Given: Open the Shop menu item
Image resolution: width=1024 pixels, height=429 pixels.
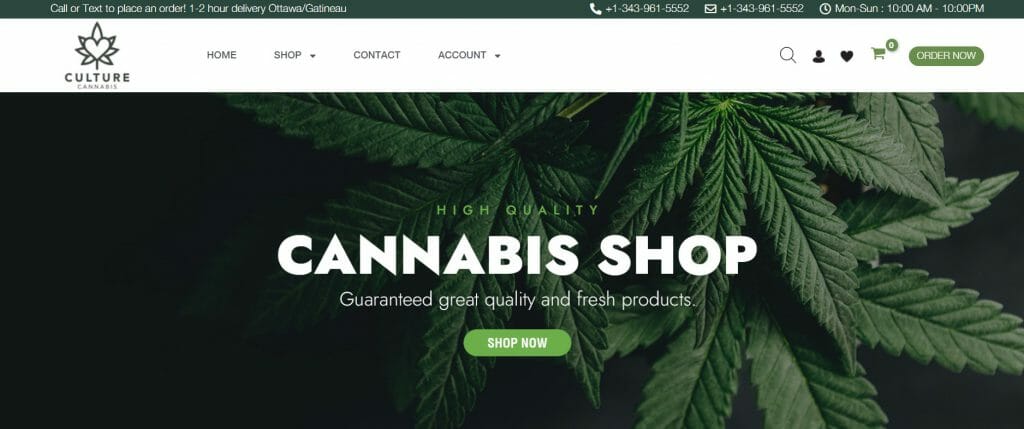Looking at the screenshot, I should (x=287, y=56).
